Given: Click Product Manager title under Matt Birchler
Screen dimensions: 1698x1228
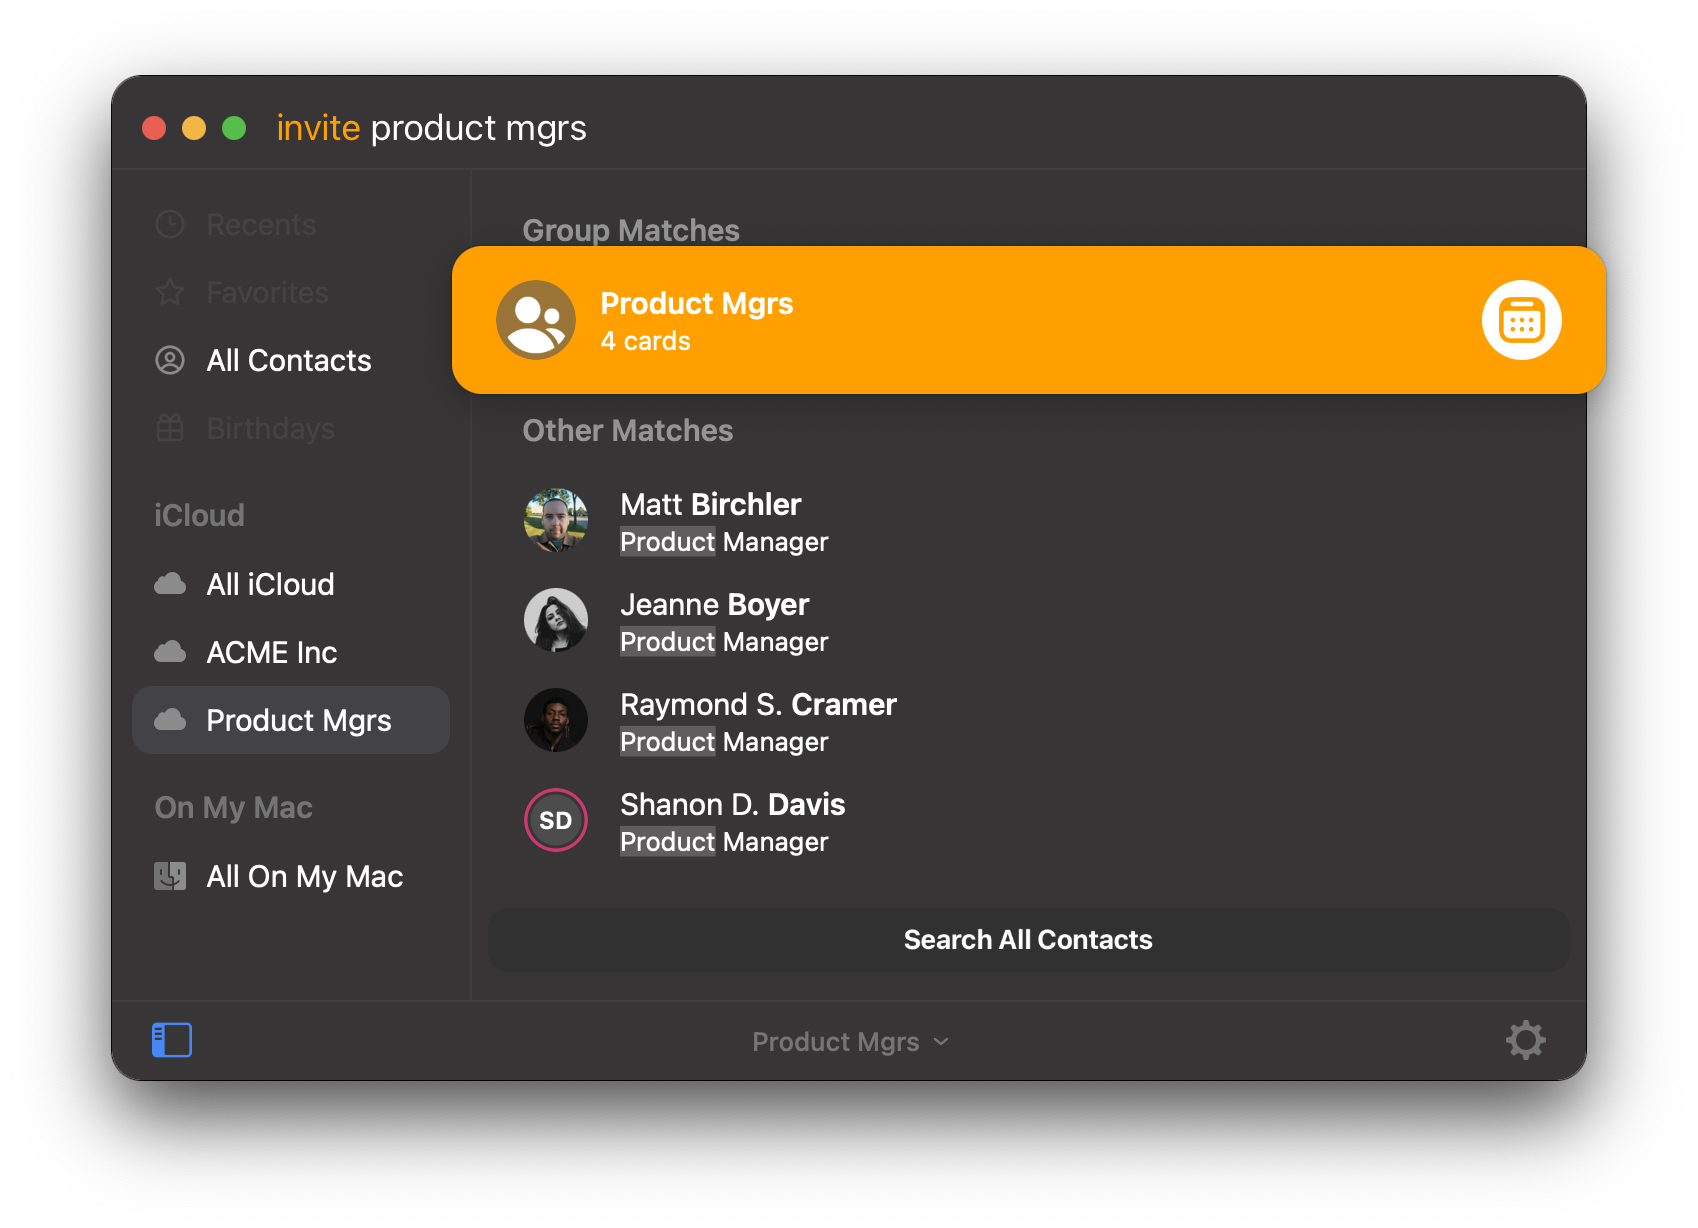Looking at the screenshot, I should click(724, 542).
